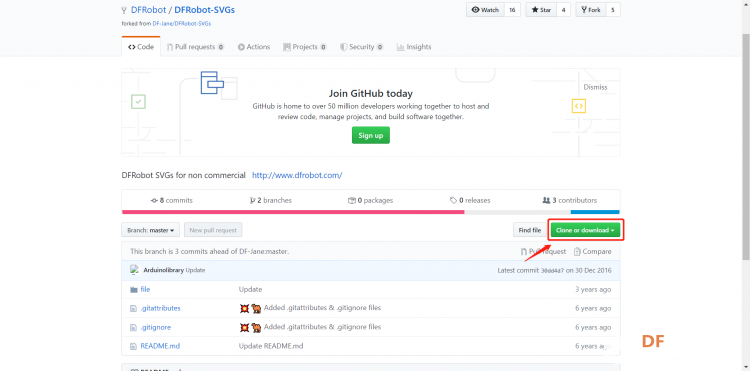
Task: Click the Pull request link
Action: pos(543,251)
